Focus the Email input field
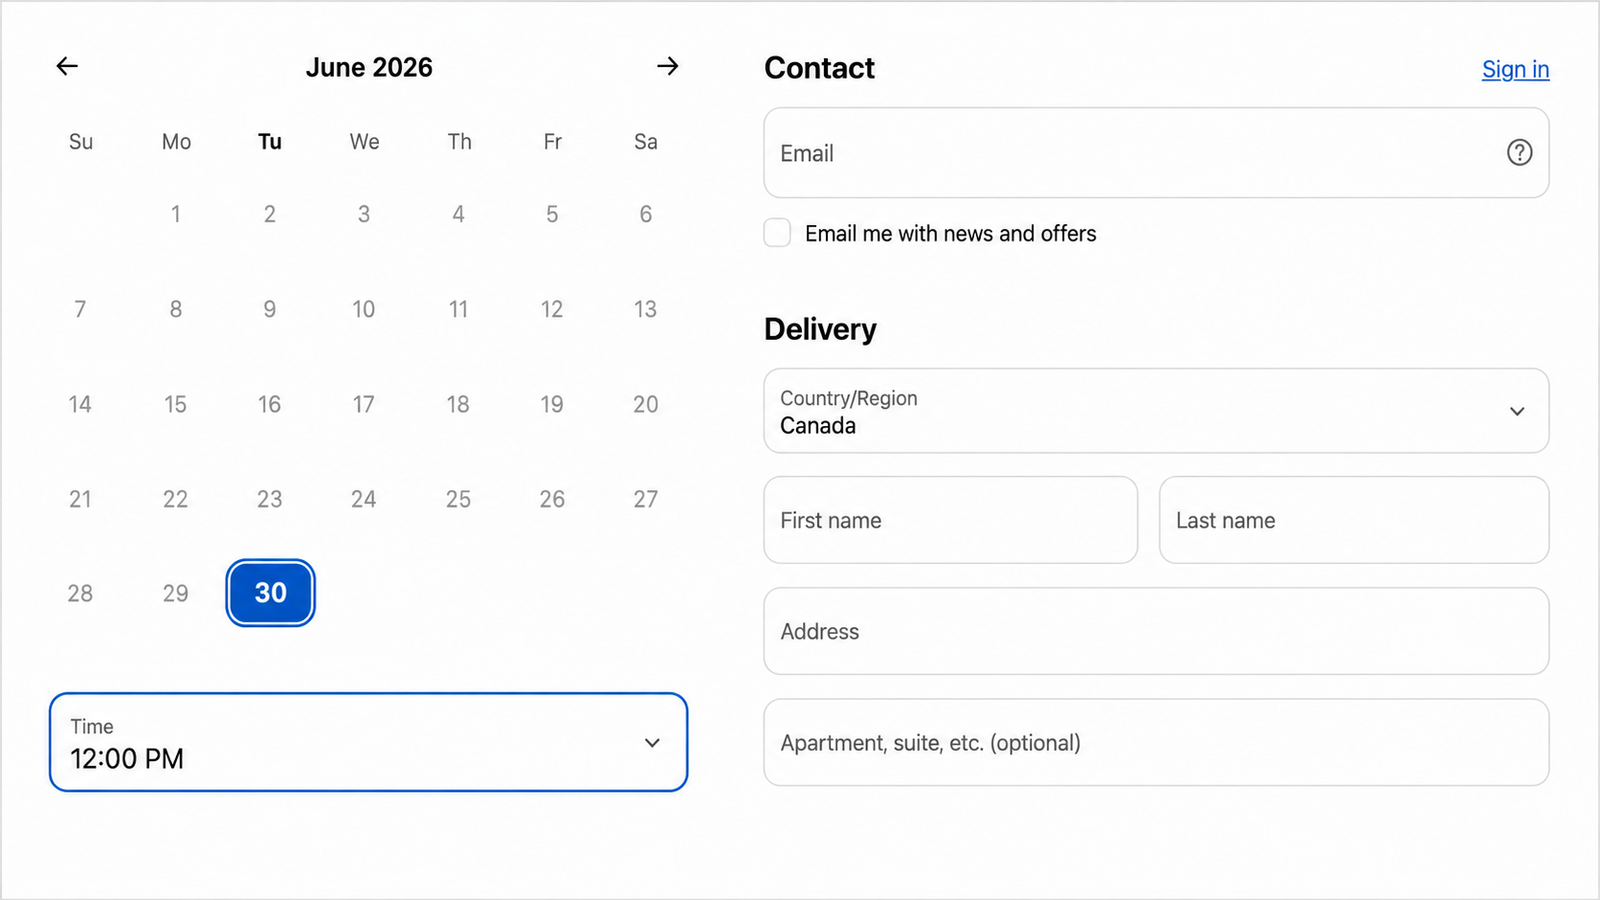The height and width of the screenshot is (900, 1600). [1156, 153]
